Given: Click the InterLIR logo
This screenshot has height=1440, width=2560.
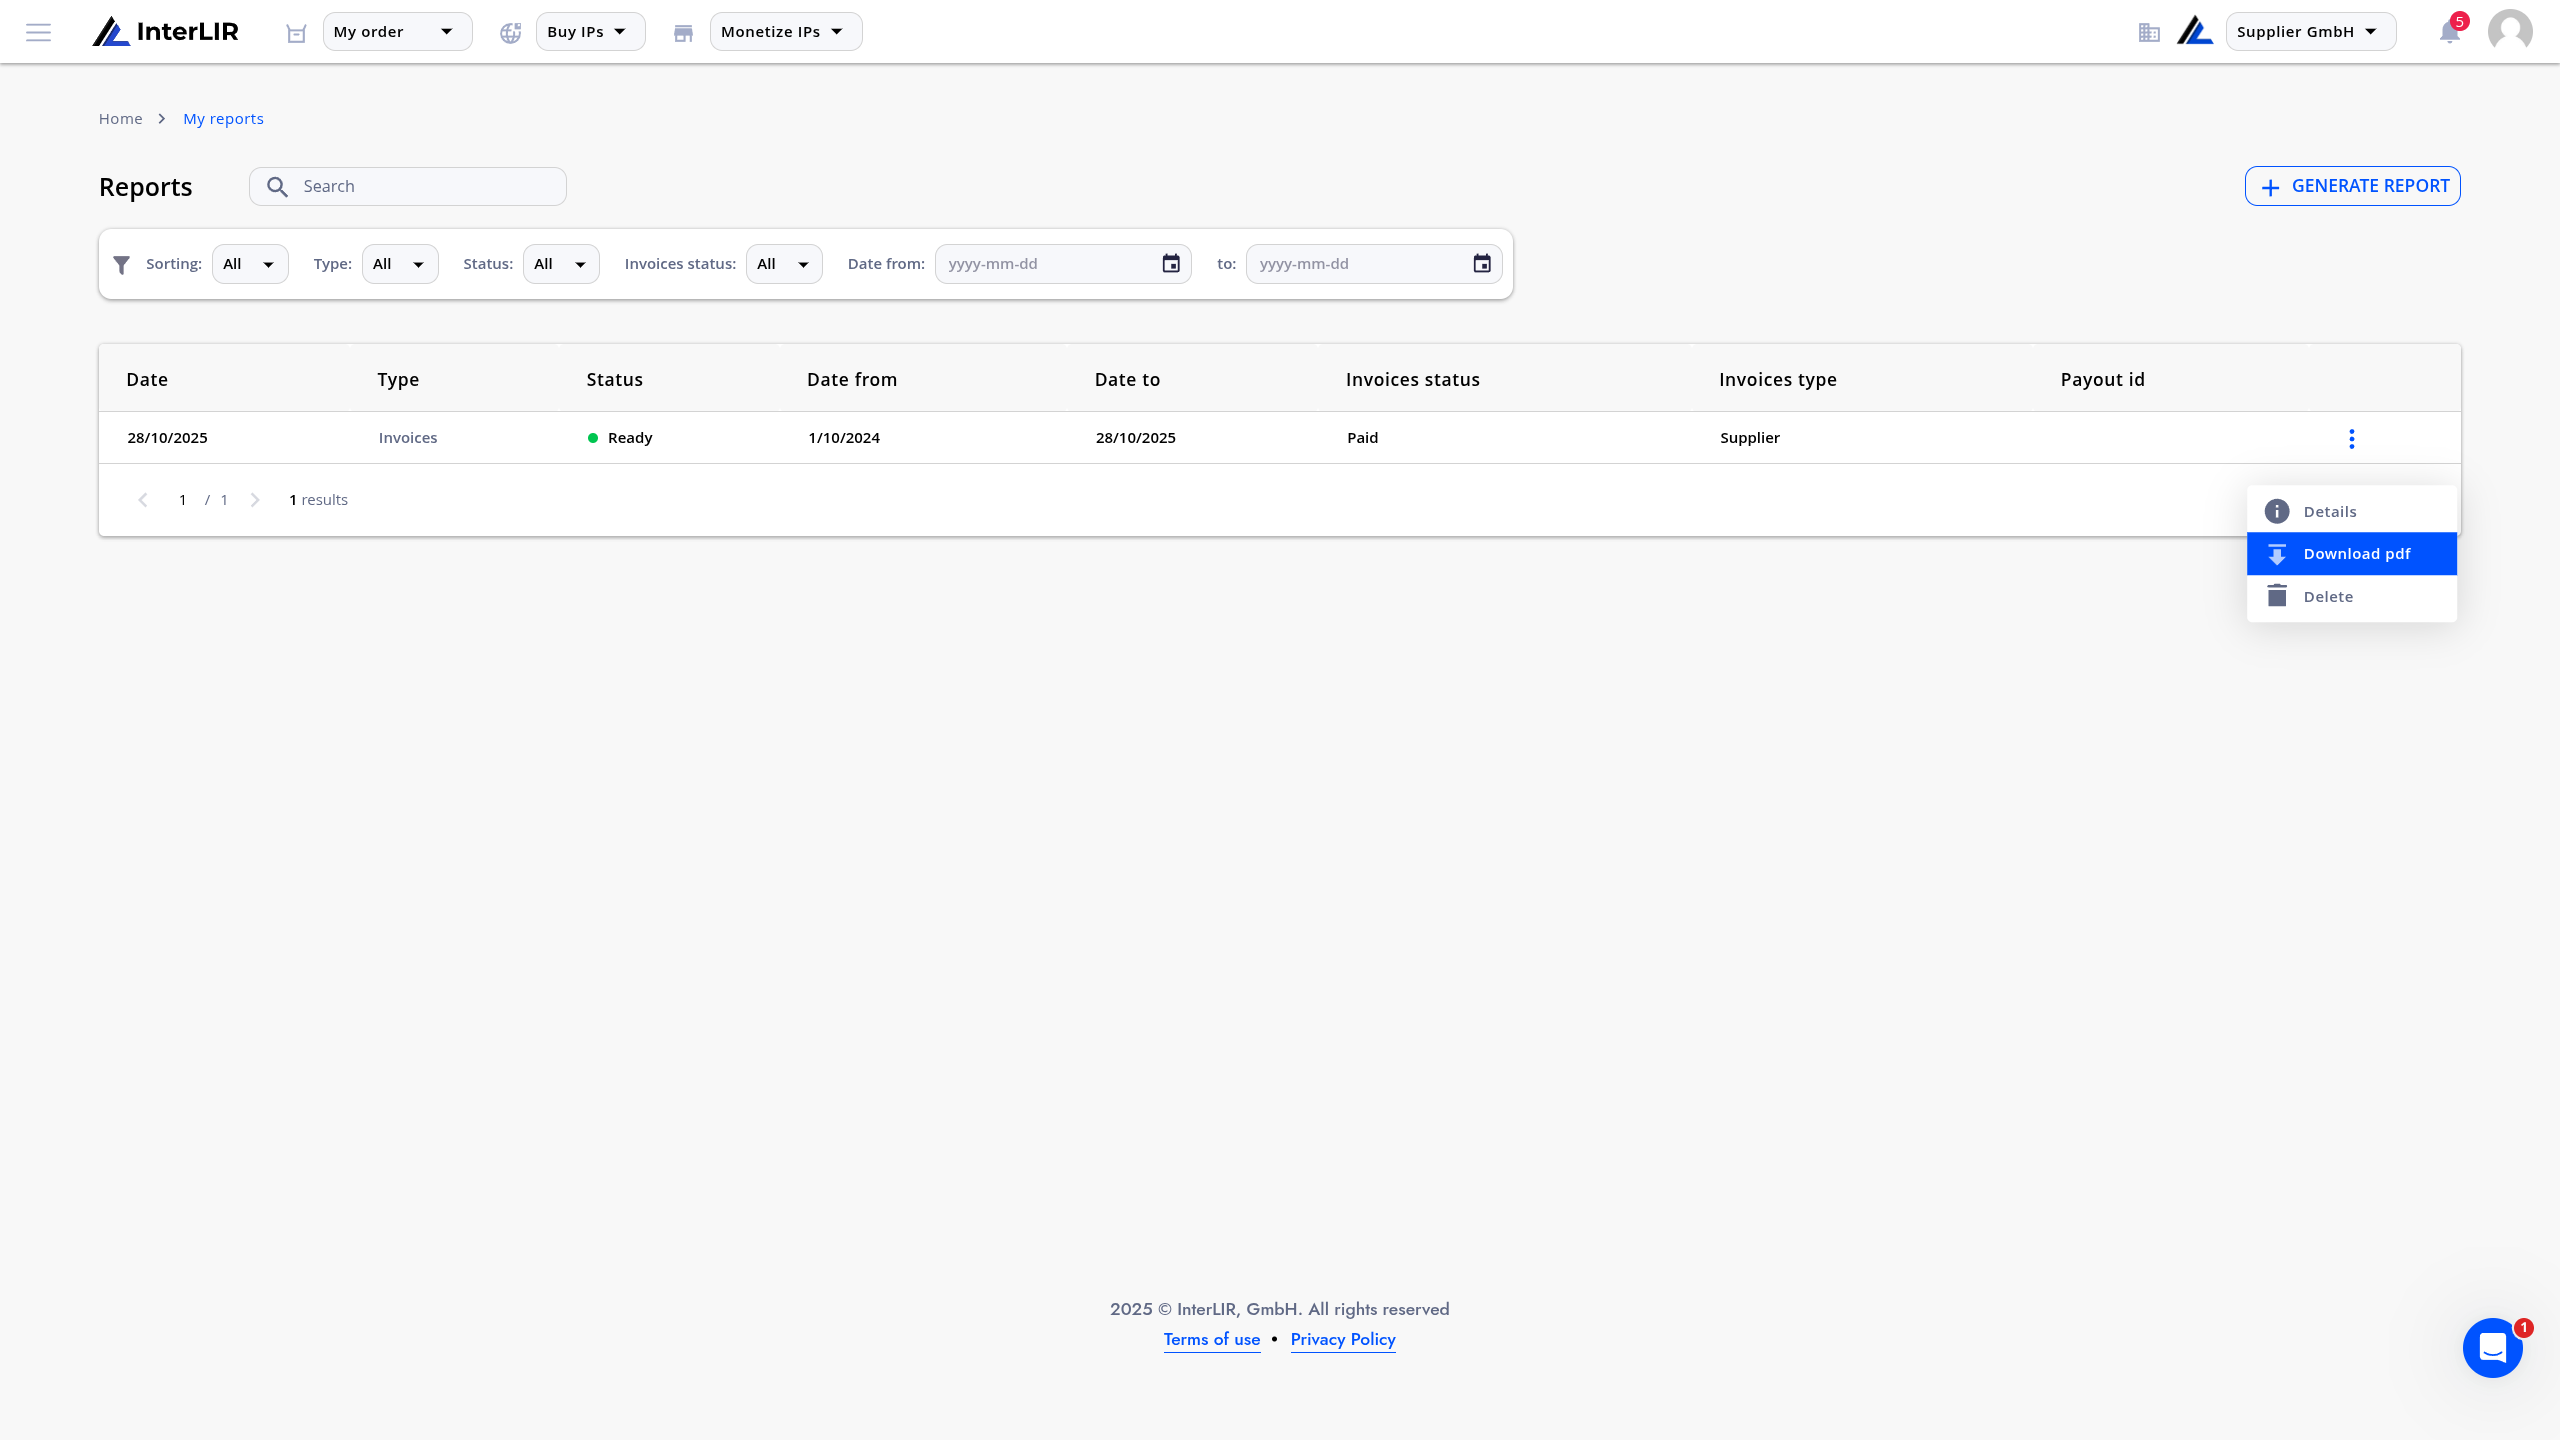Looking at the screenshot, I should [x=166, y=32].
